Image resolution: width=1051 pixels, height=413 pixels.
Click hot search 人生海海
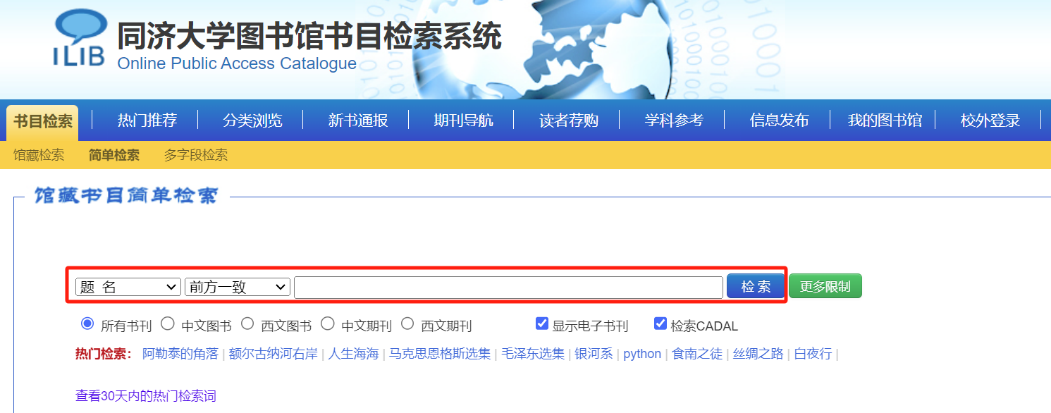(353, 354)
